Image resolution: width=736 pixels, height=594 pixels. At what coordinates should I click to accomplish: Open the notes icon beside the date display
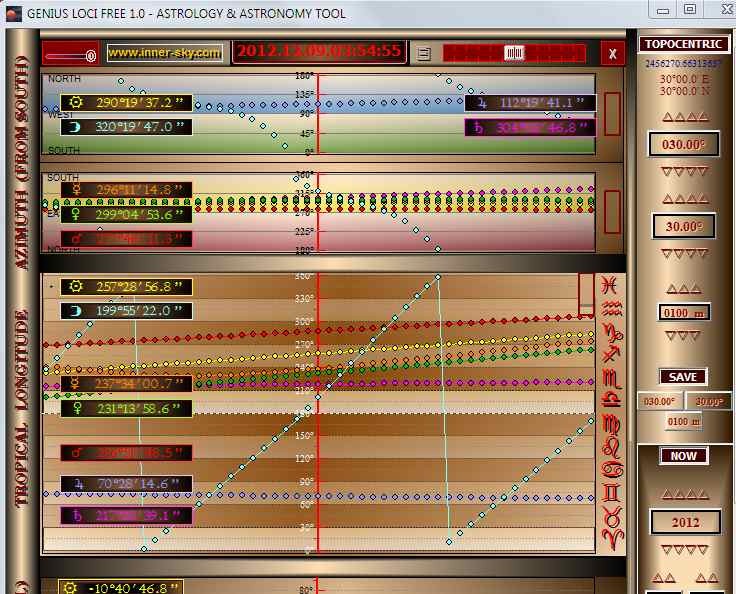[x=424, y=53]
